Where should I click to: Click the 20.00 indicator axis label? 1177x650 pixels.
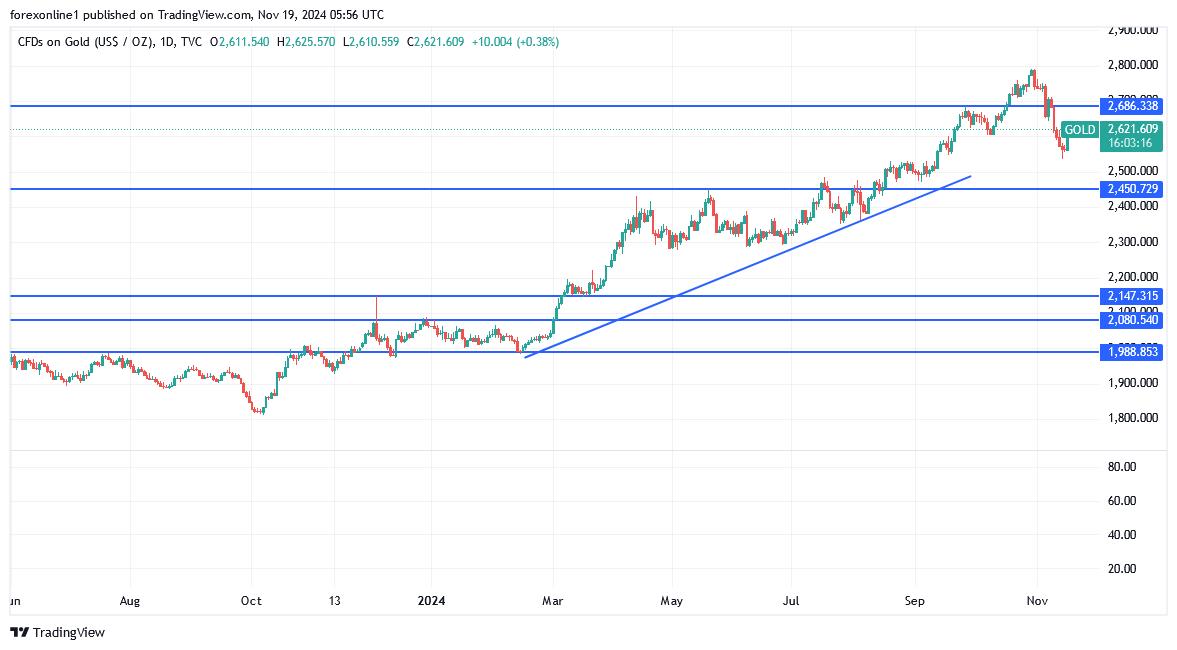tap(1122, 568)
